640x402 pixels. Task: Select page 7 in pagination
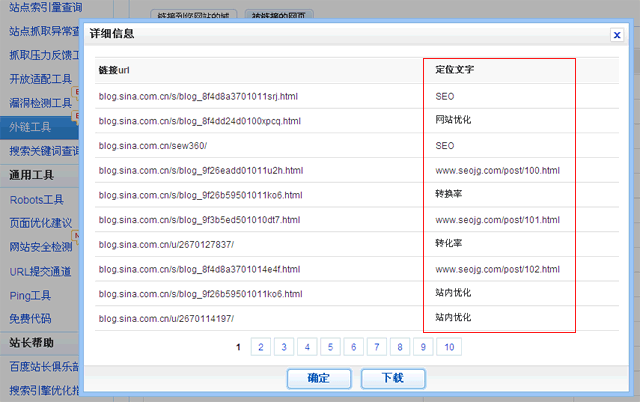pyautogui.click(x=376, y=347)
